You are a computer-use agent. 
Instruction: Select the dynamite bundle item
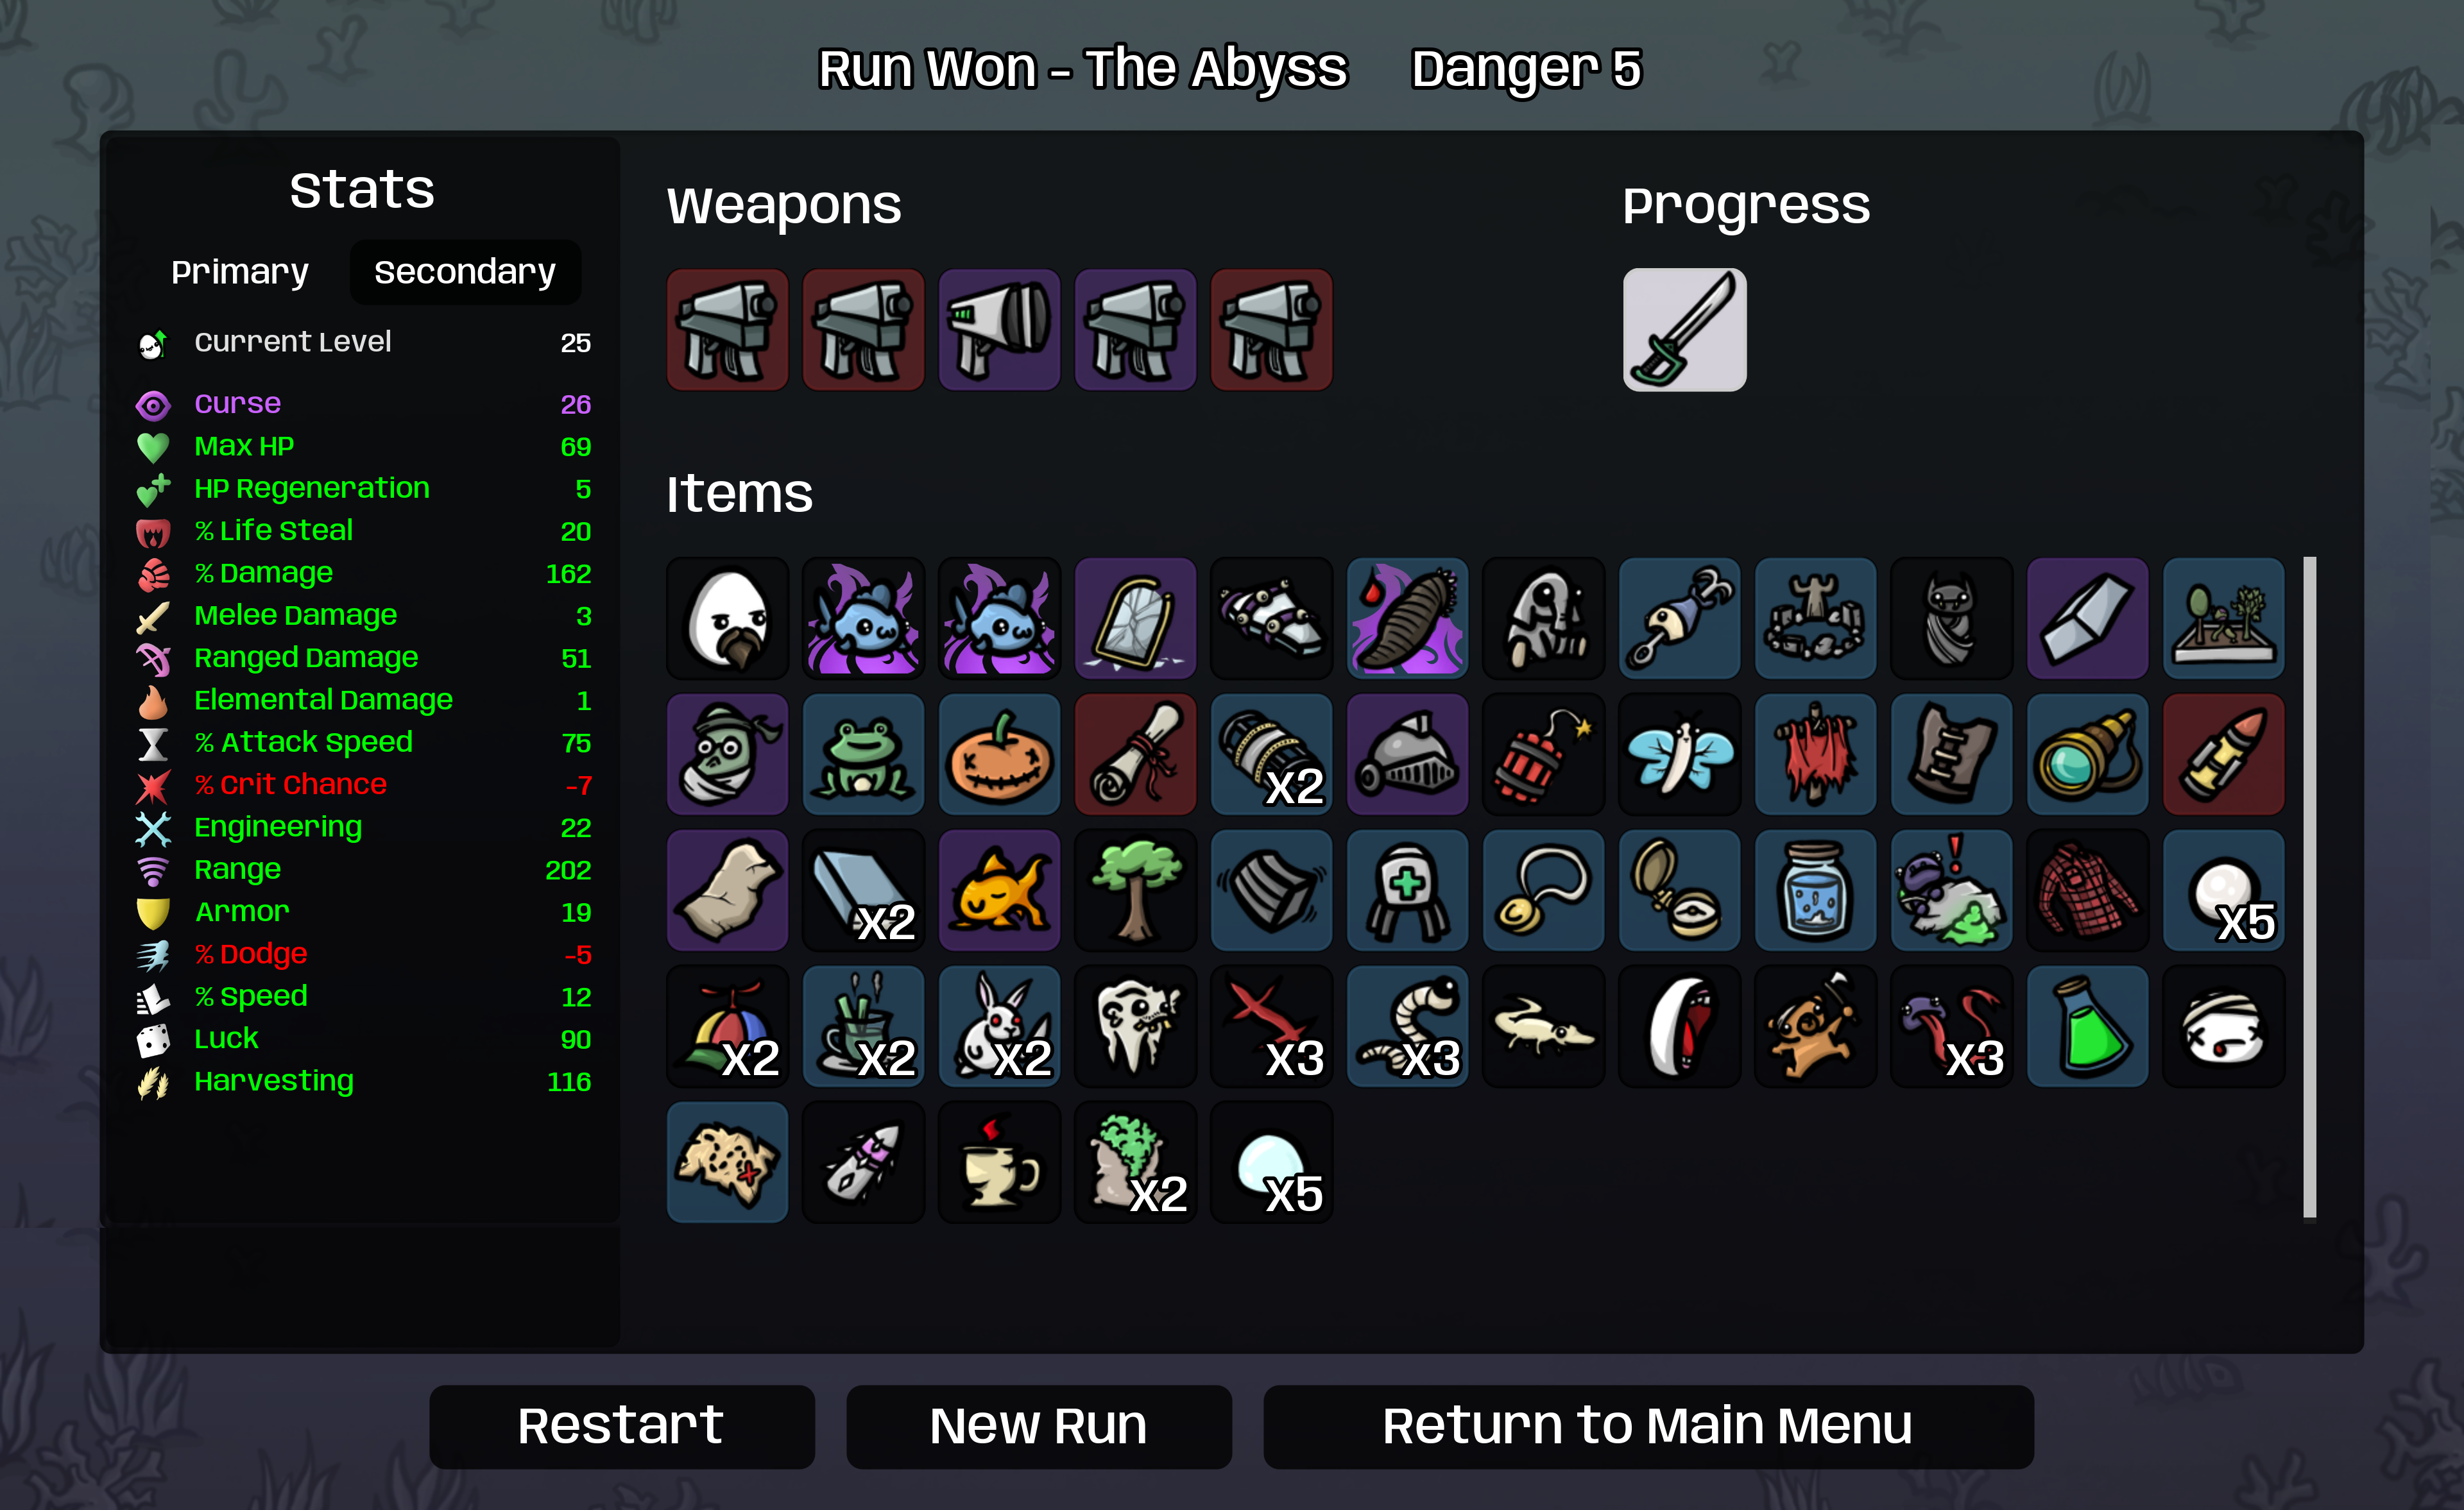[1543, 754]
